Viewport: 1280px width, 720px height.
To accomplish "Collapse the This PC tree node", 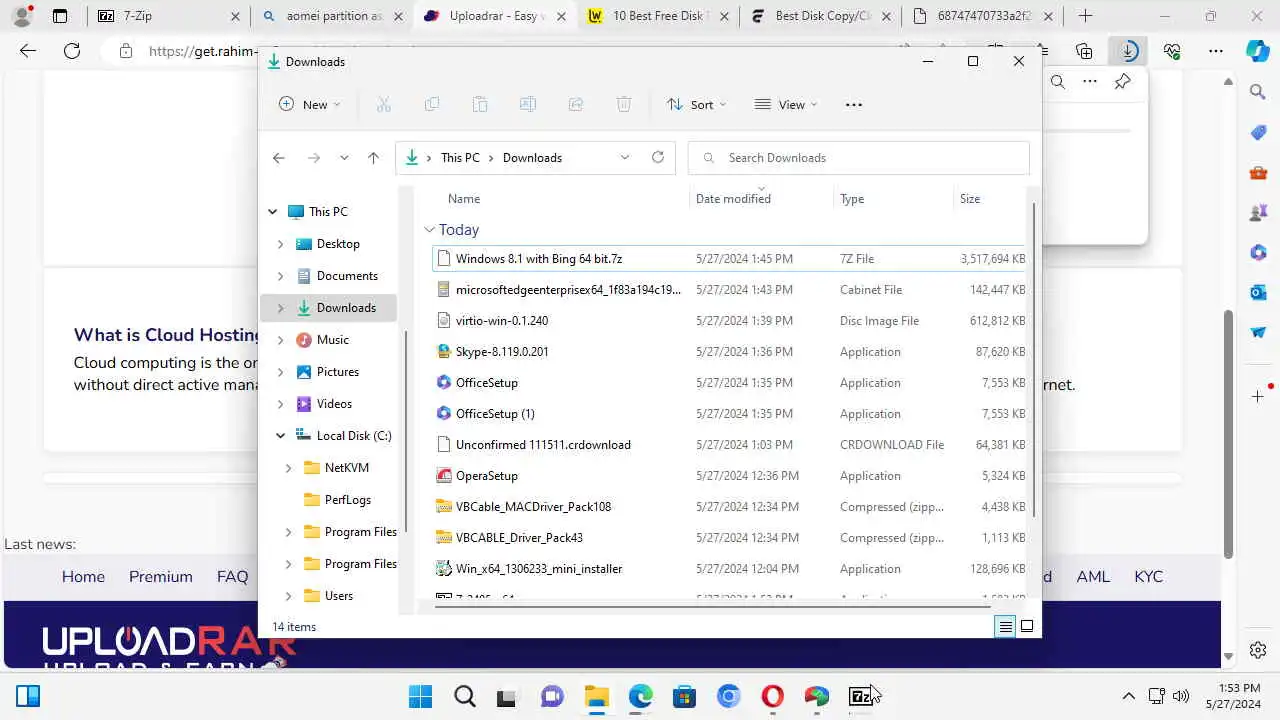I will [x=272, y=211].
